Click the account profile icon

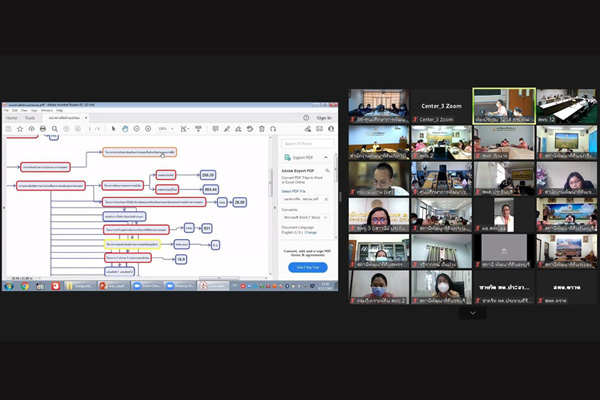(x=331, y=129)
